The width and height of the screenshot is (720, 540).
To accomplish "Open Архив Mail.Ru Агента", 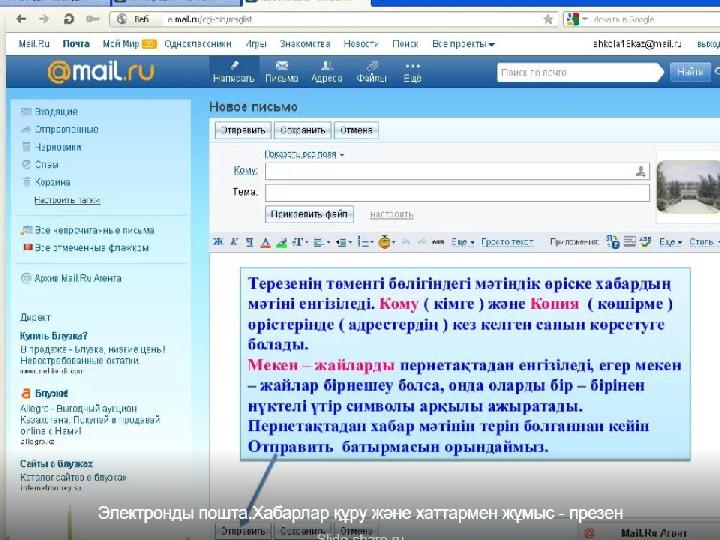I will tap(78, 278).
